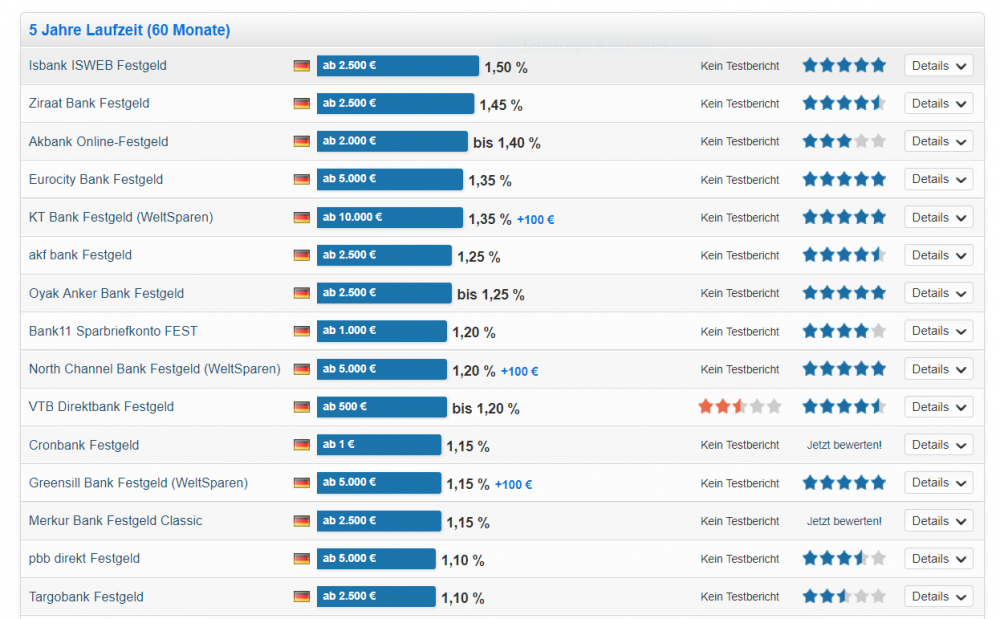Click the flag icon beside pbb direkt Festgeld
Screen dimensions: 1000x619
(x=302, y=558)
